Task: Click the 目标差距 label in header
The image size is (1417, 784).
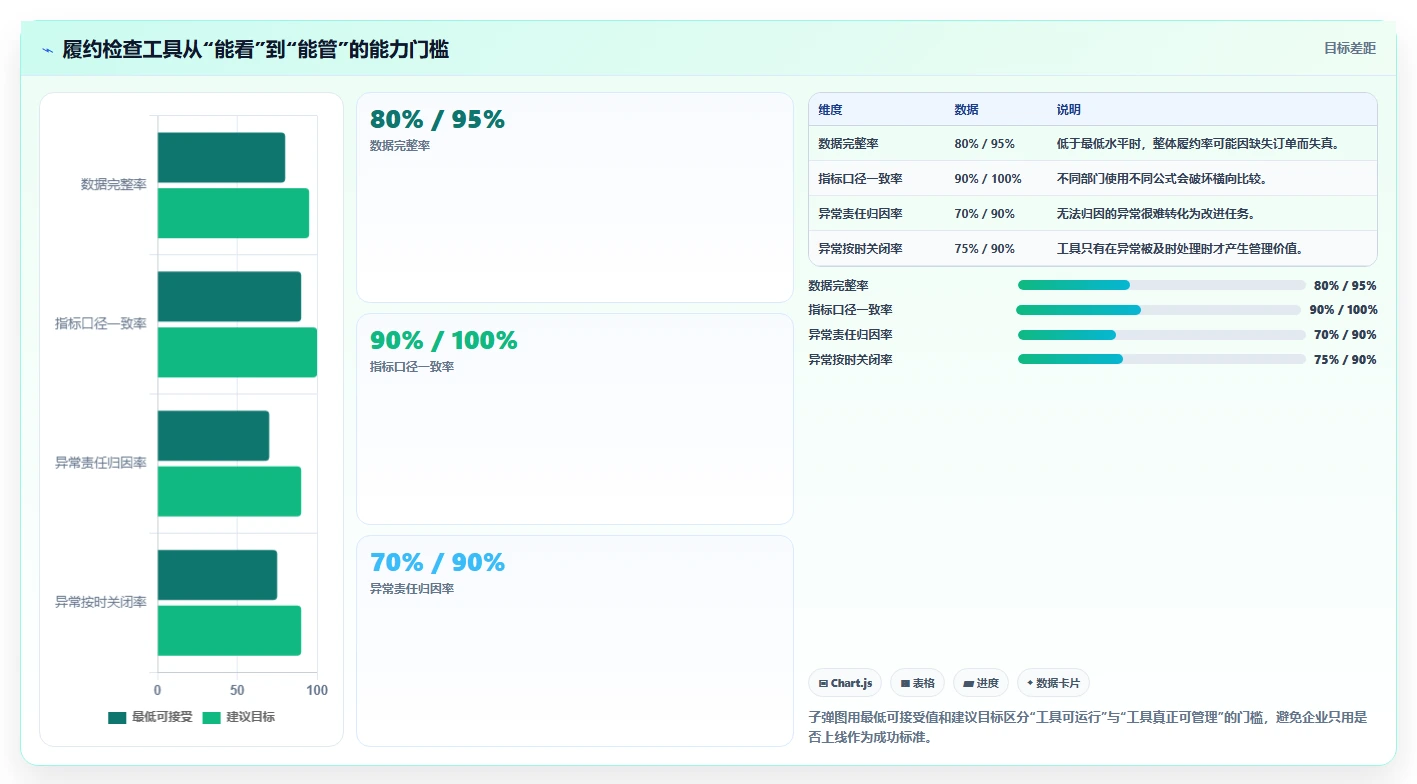Action: [x=1349, y=48]
